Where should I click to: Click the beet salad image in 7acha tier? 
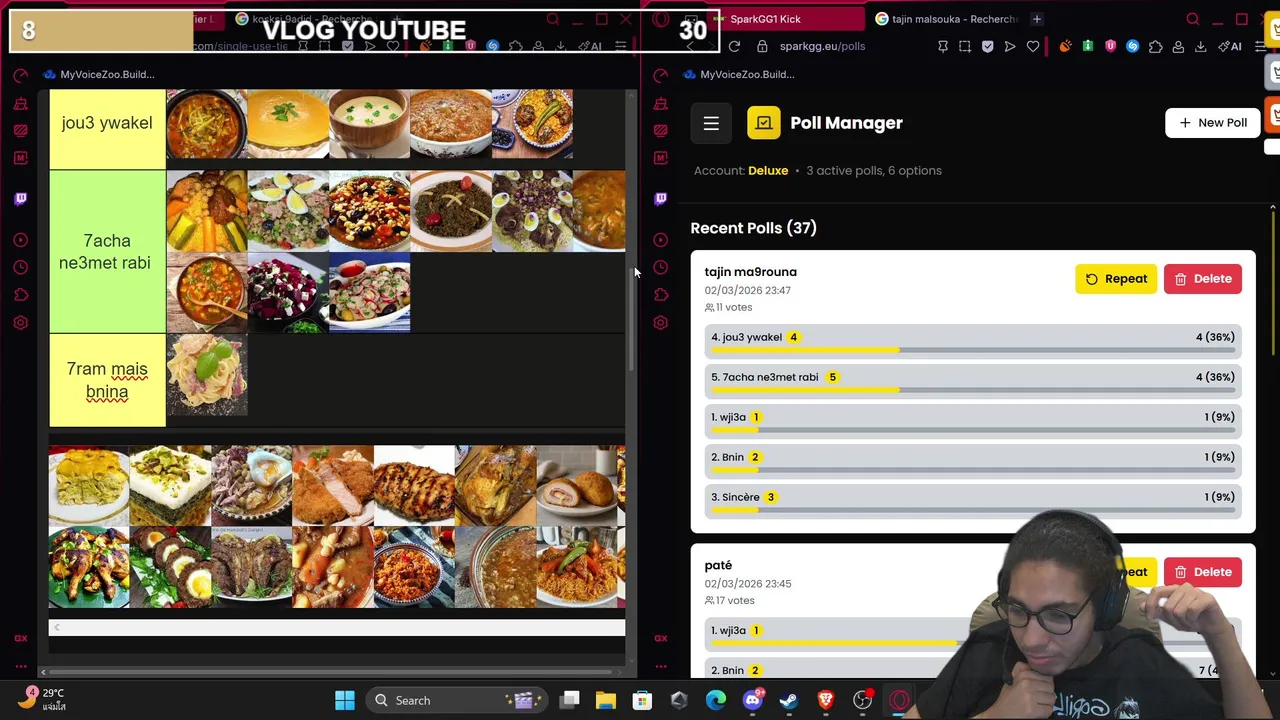point(288,292)
